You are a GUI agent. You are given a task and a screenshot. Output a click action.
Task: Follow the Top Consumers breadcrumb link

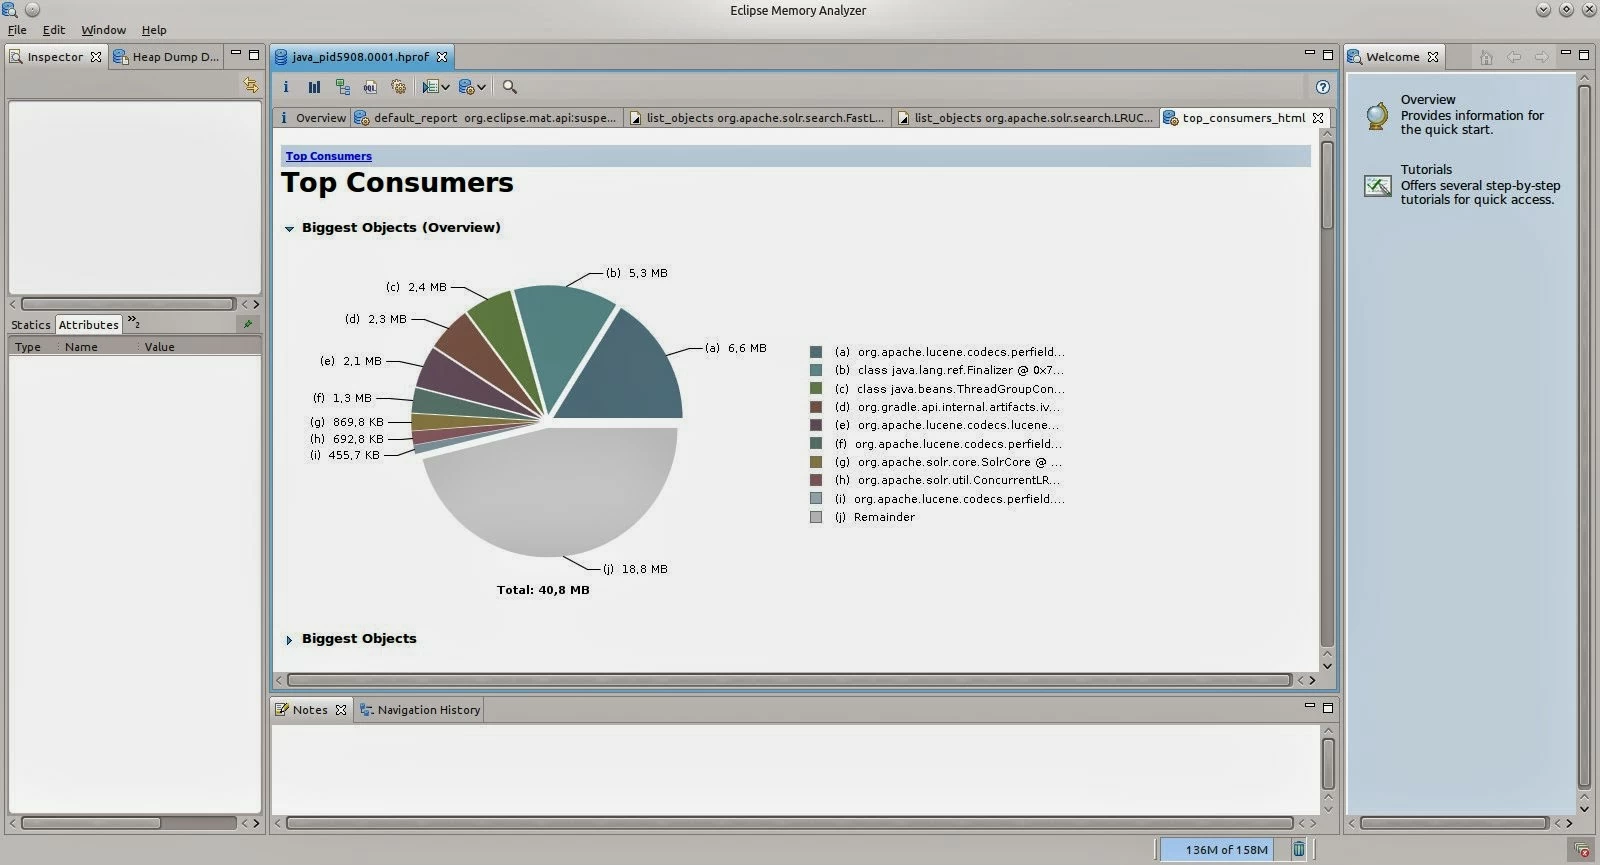(x=328, y=156)
